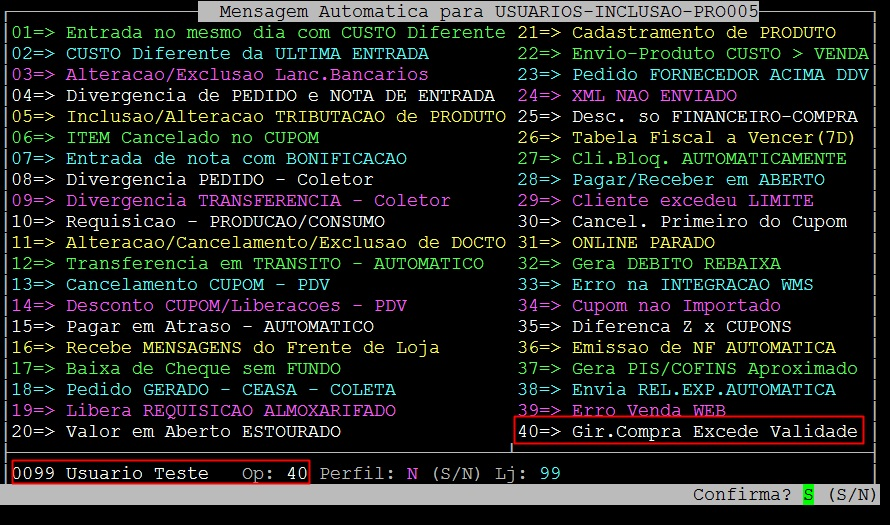Select option 28 Pagar/Receber em ABERTO
Image resolution: width=890 pixels, height=525 pixels.
[x=671, y=180]
